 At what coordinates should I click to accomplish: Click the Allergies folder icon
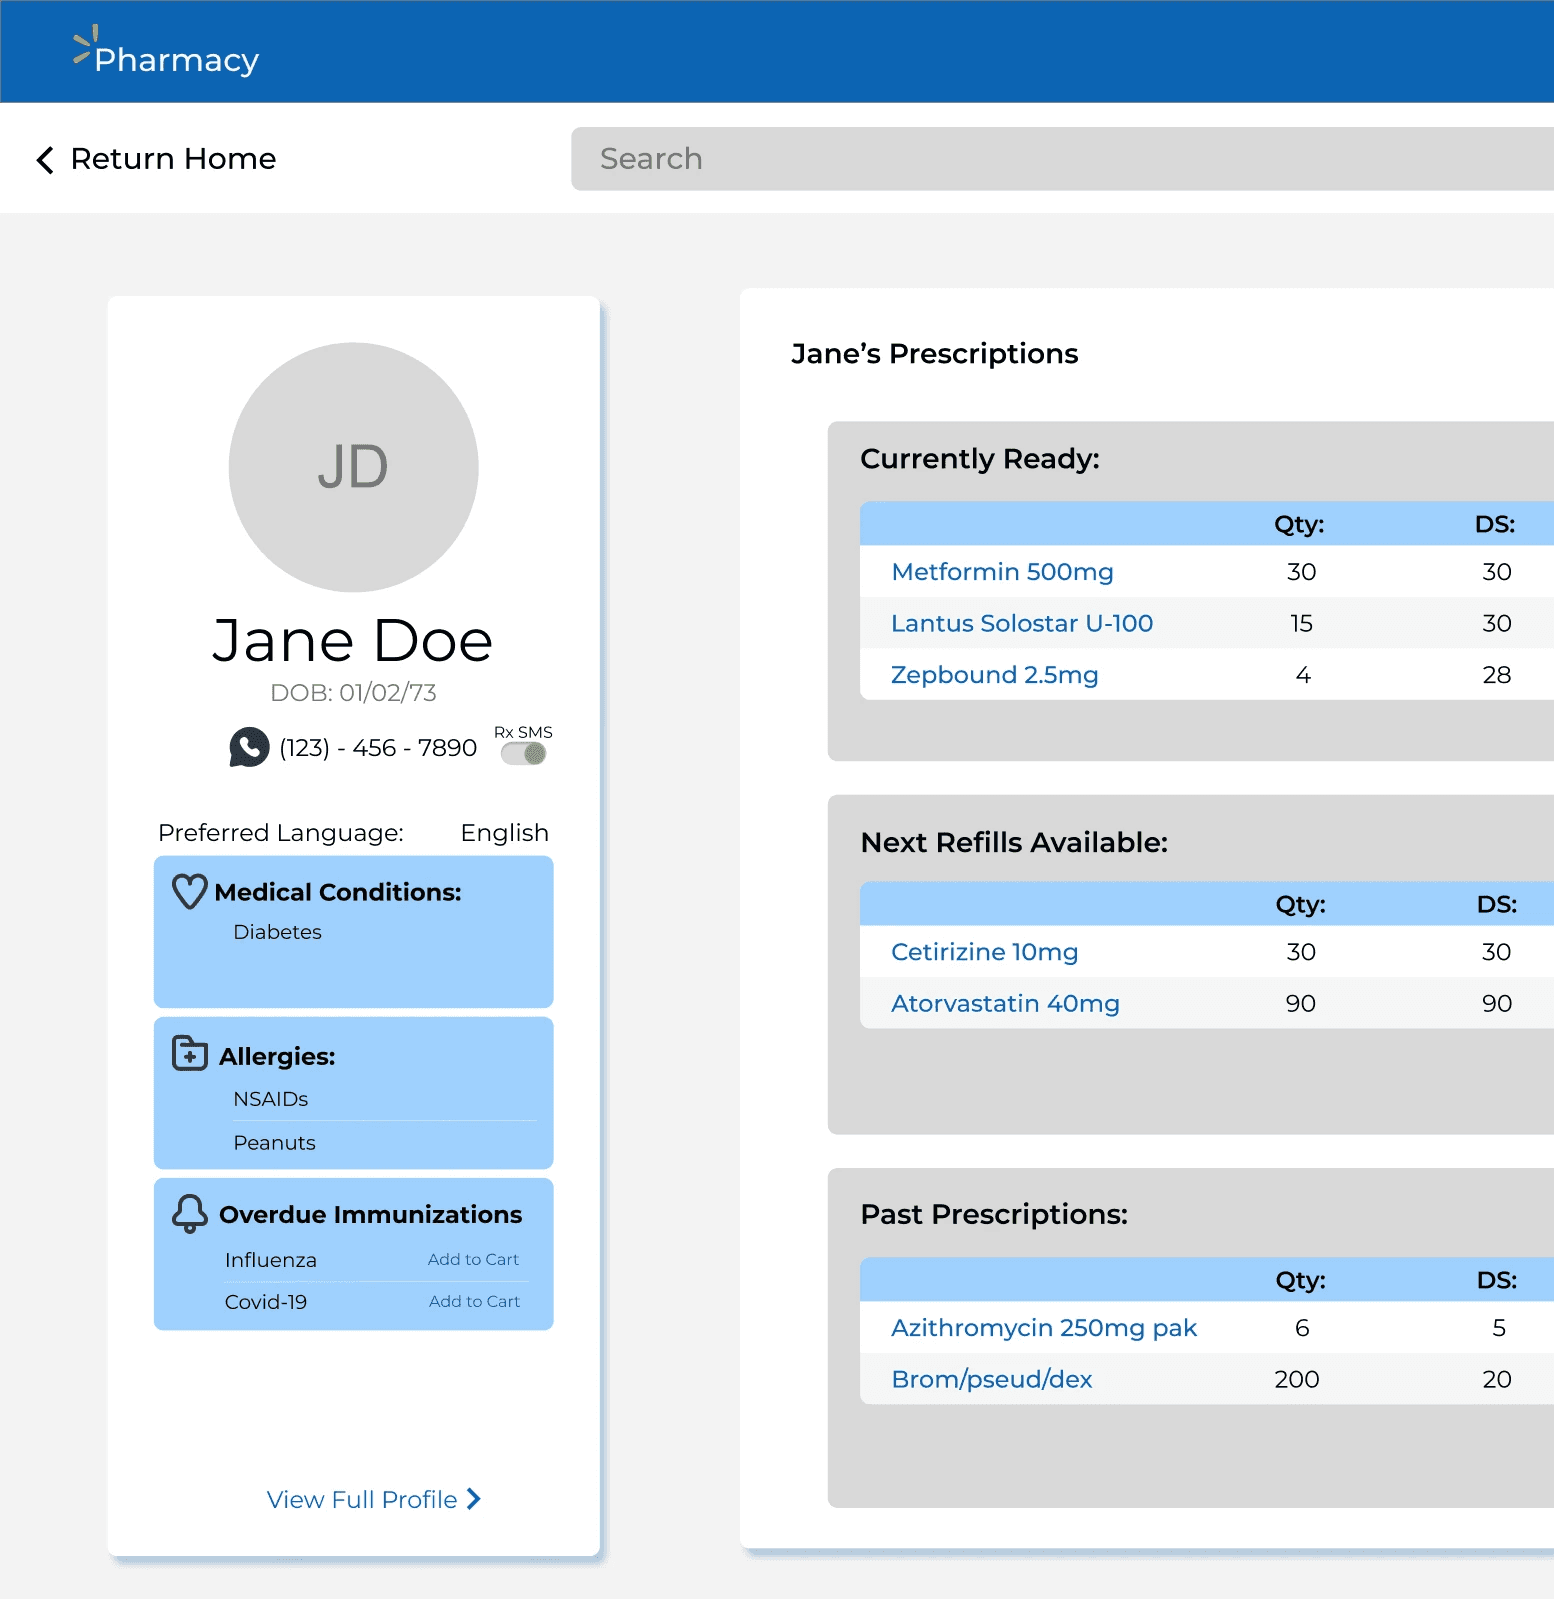coord(190,1054)
